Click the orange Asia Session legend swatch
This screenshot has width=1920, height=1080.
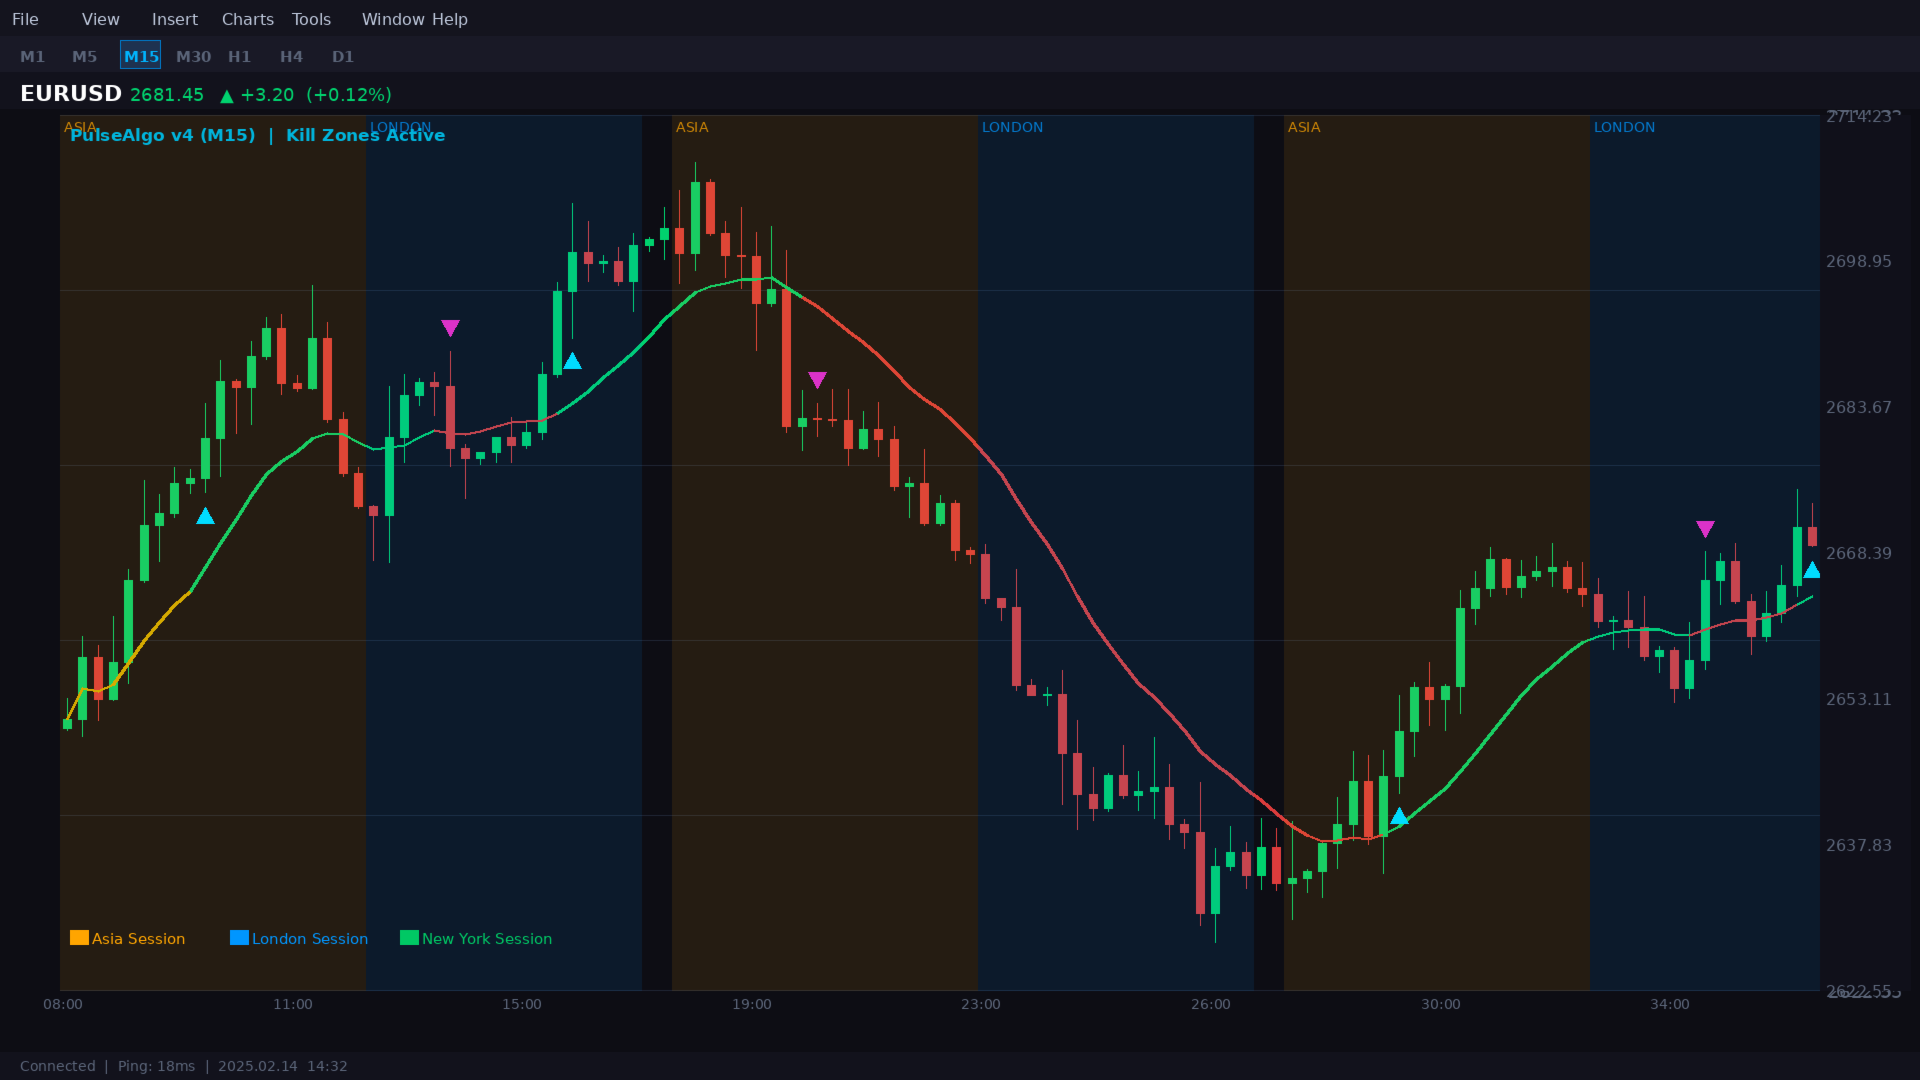point(79,938)
